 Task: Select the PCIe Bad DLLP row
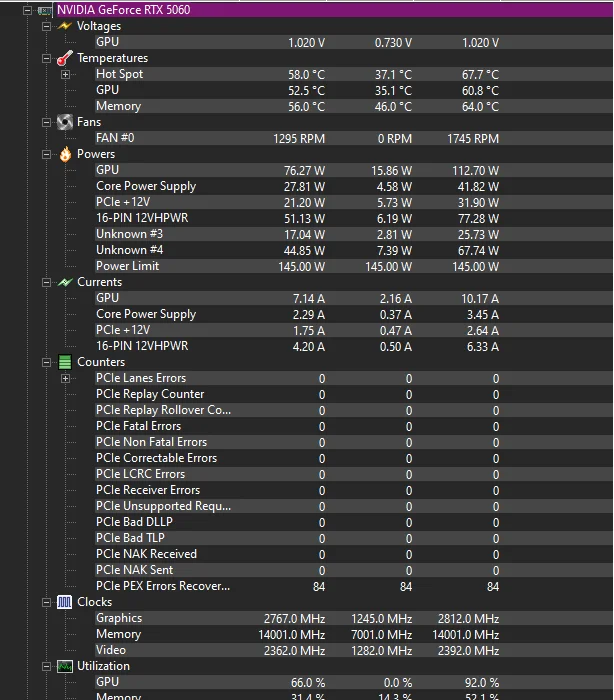pyautogui.click(x=353, y=522)
